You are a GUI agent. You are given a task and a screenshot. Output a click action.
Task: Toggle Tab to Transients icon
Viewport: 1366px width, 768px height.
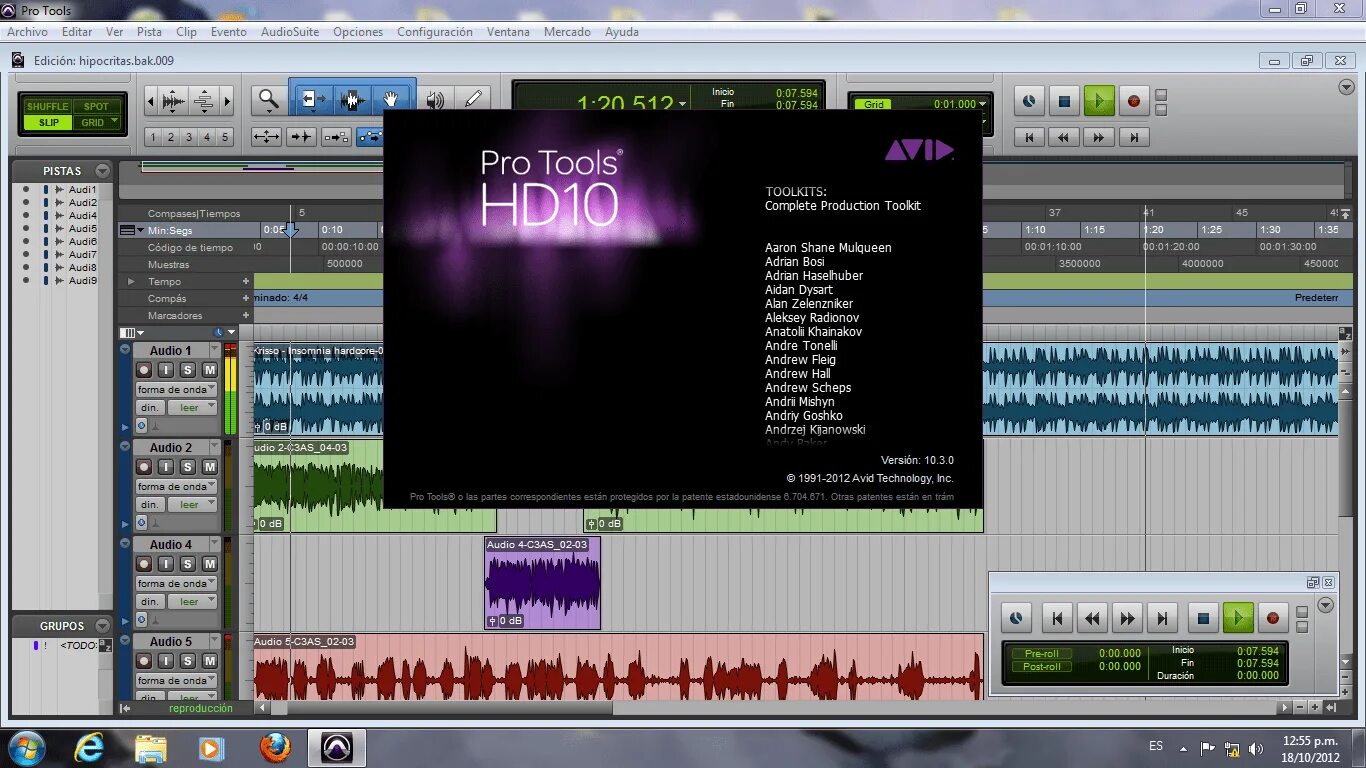pyautogui.click(x=302, y=137)
